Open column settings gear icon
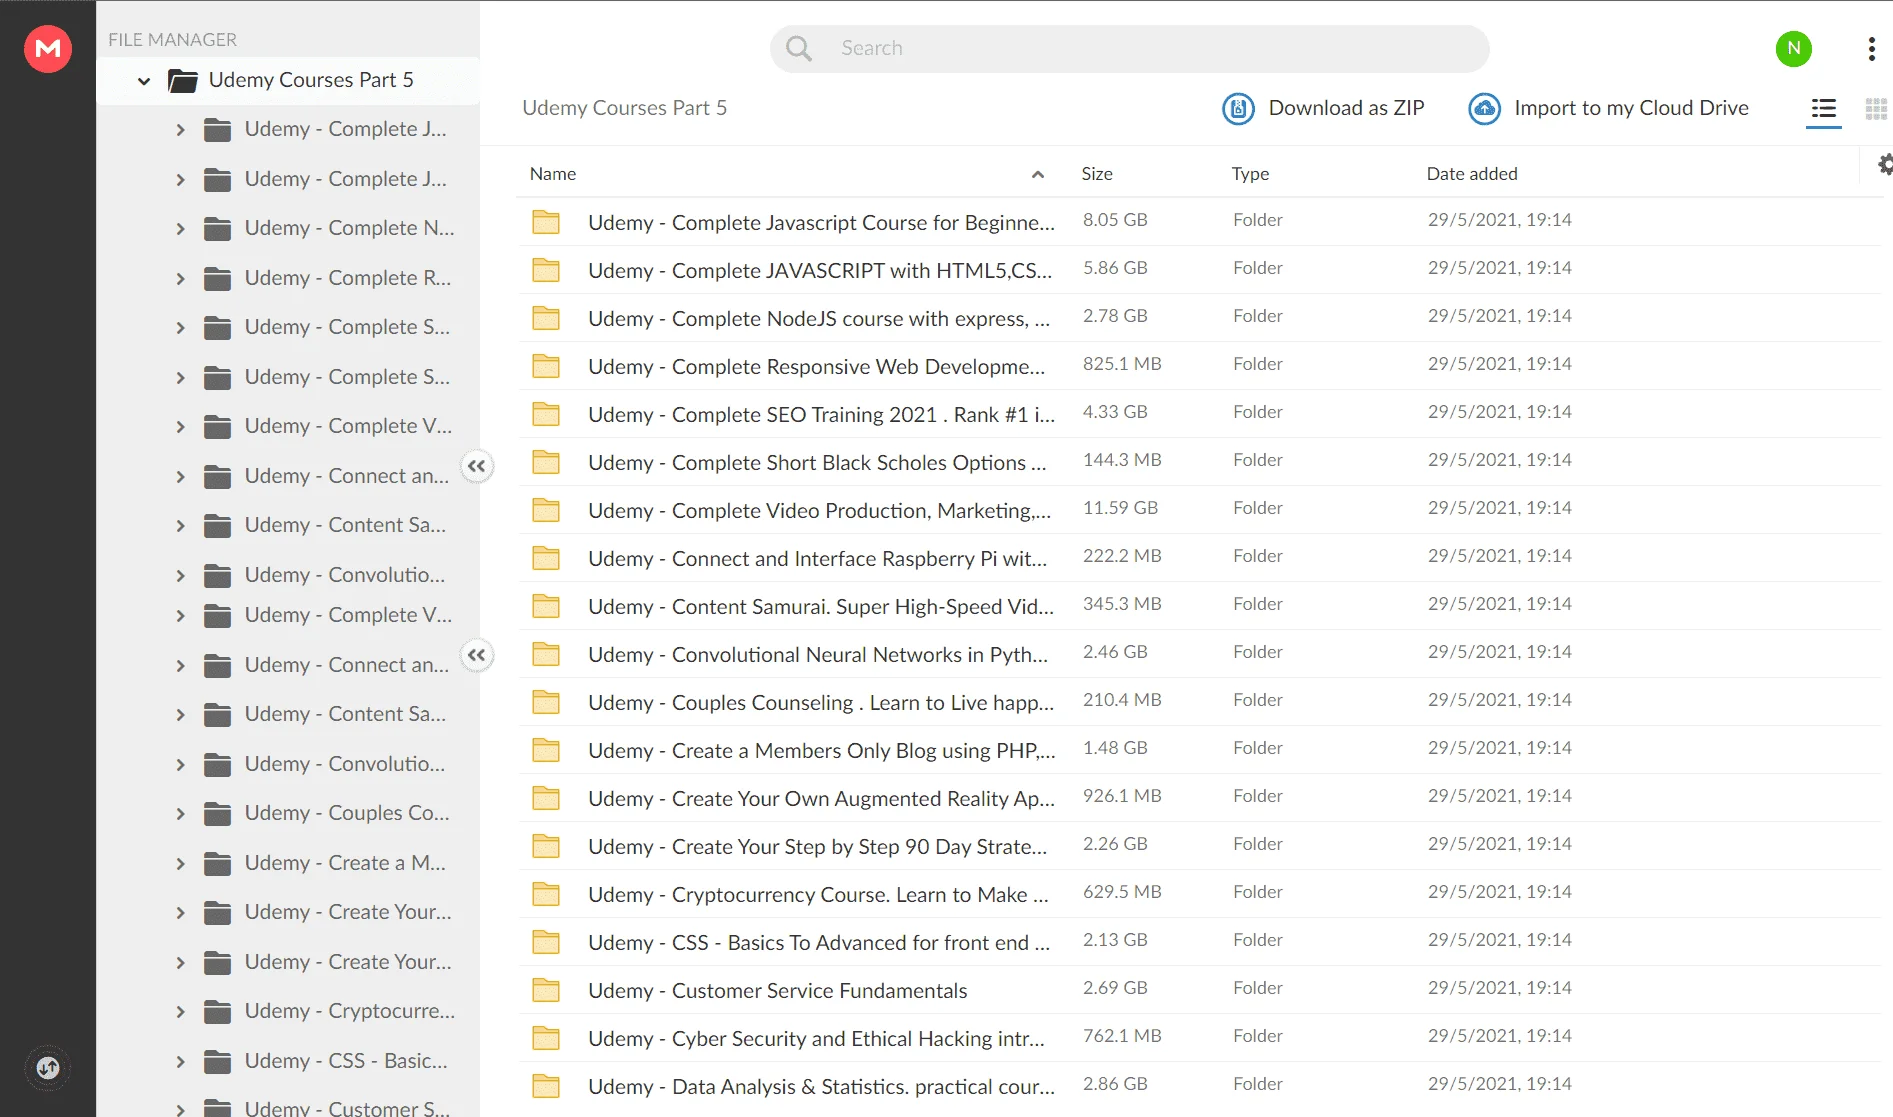This screenshot has height=1117, width=1893. [1885, 165]
